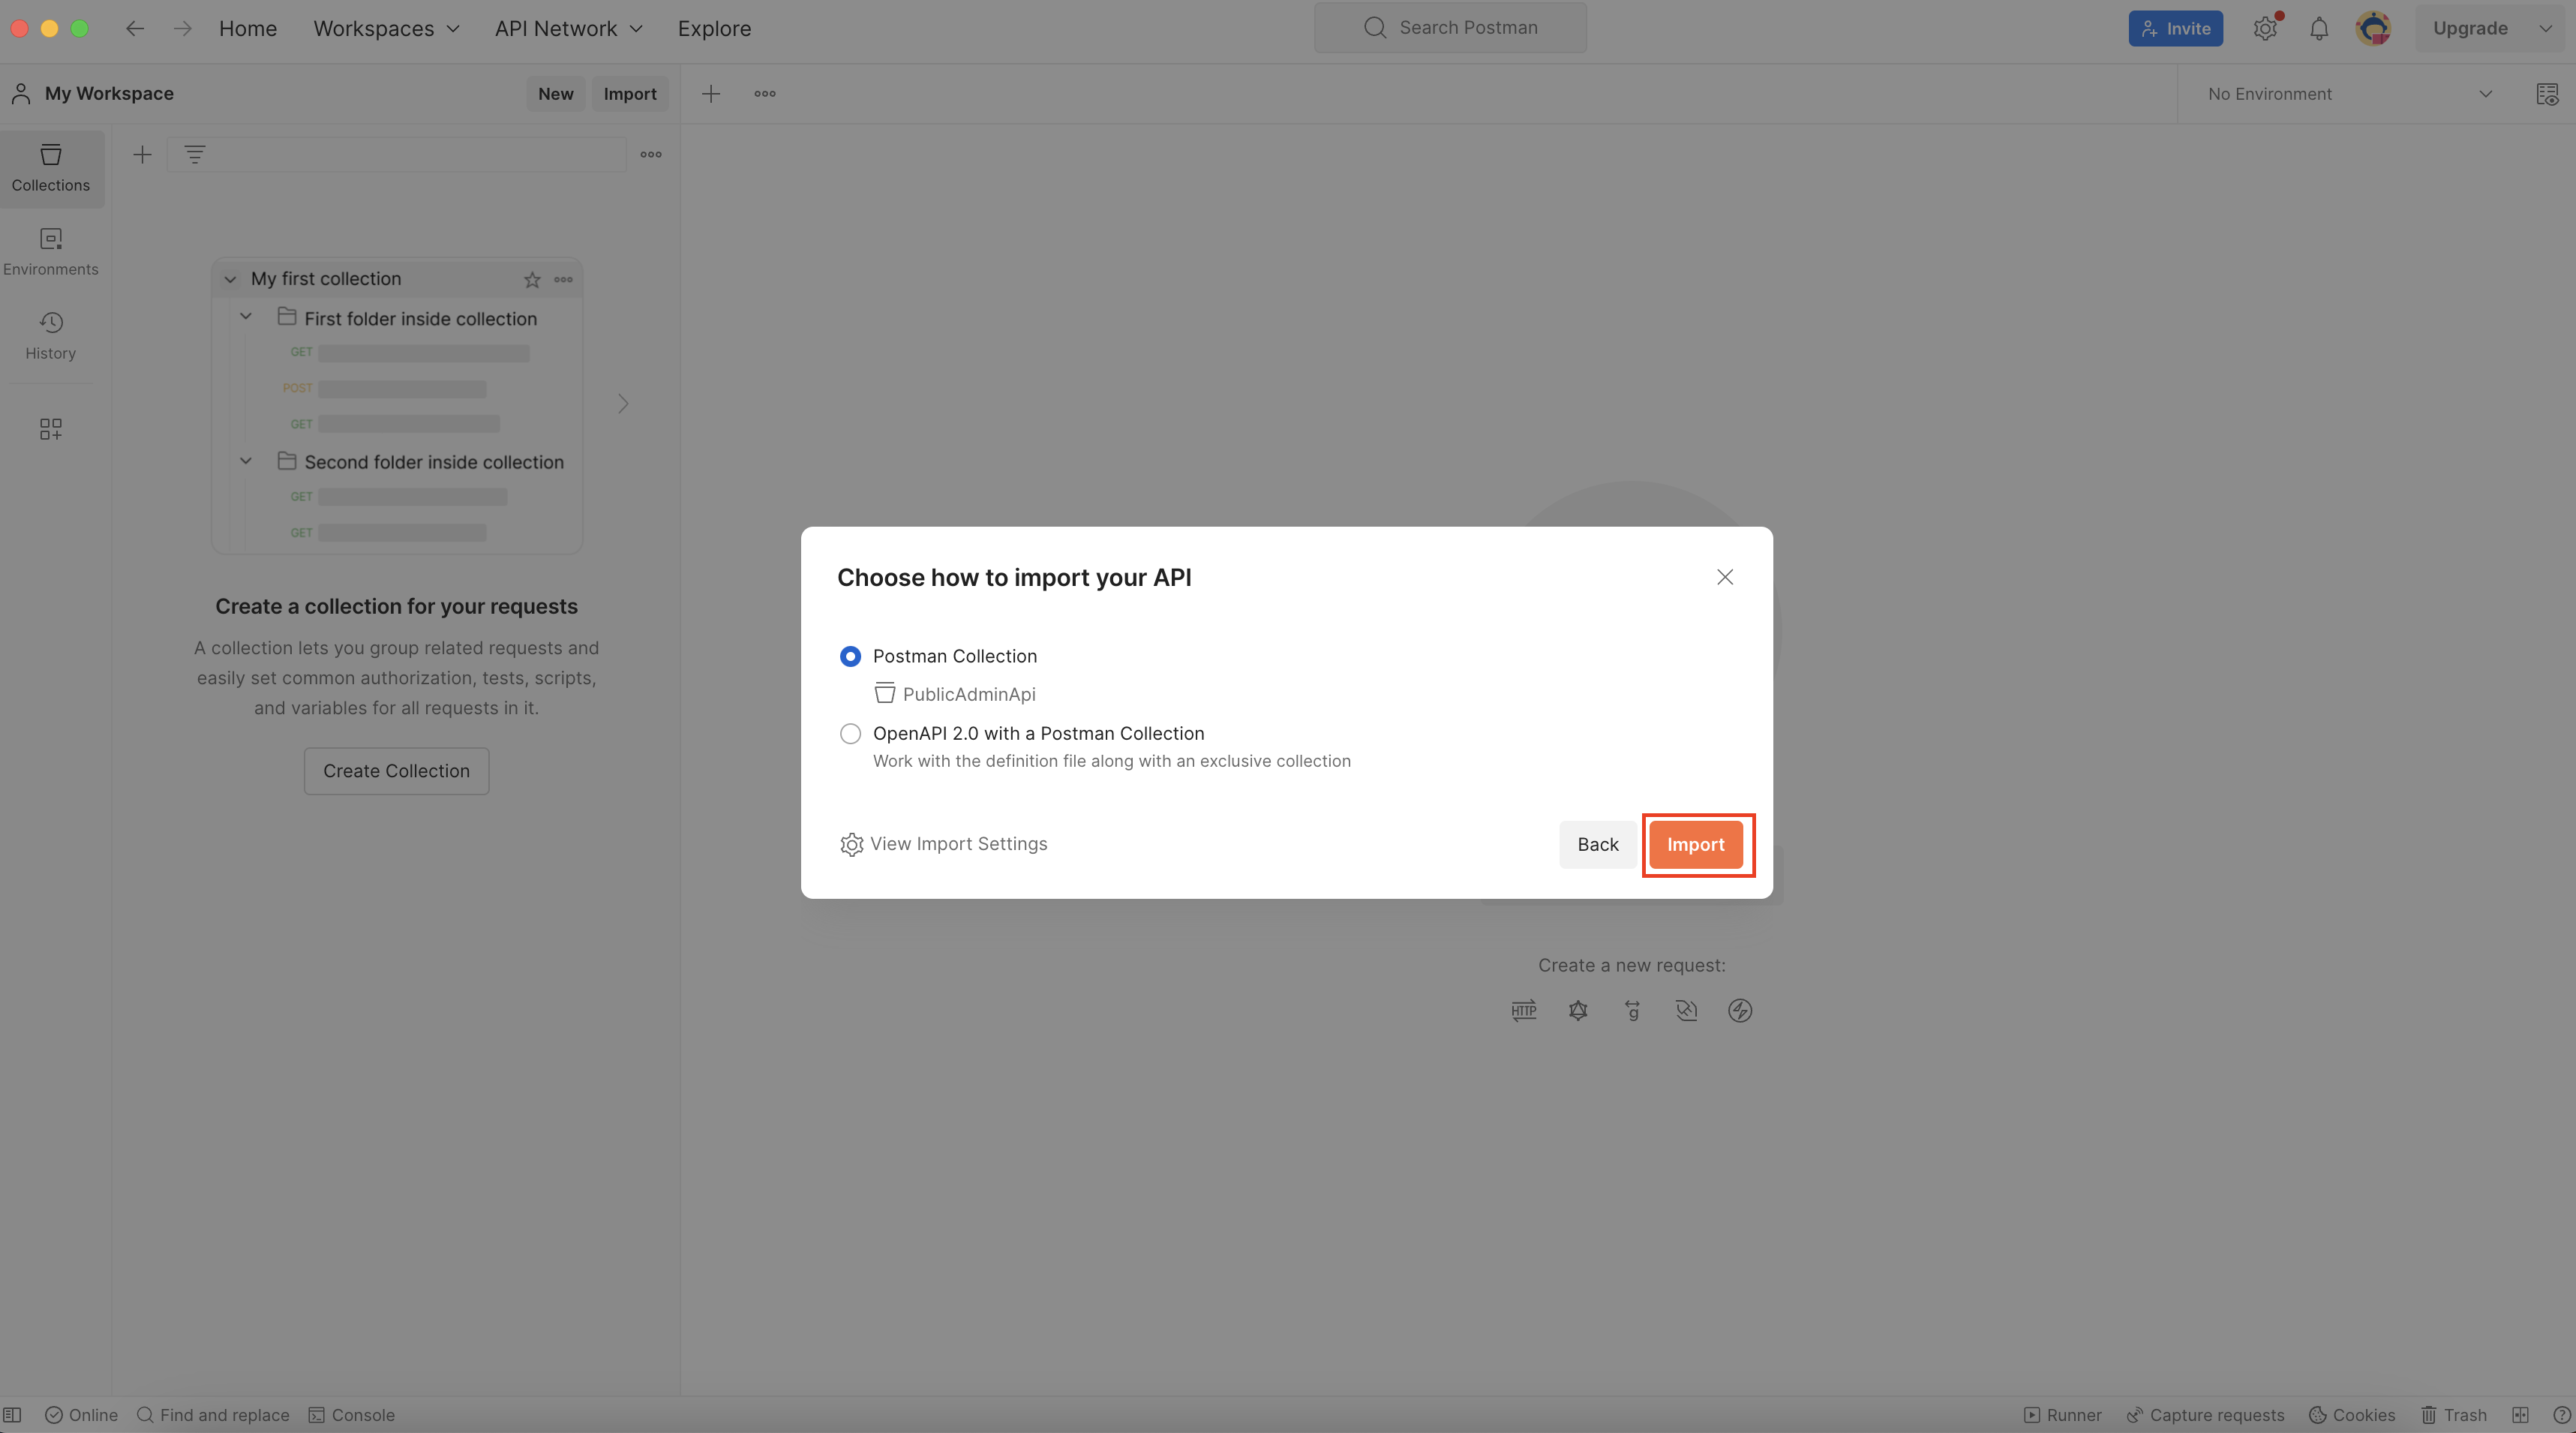Image resolution: width=2576 pixels, height=1433 pixels.
Task: Select the Postman Collection radio option
Action: point(850,656)
